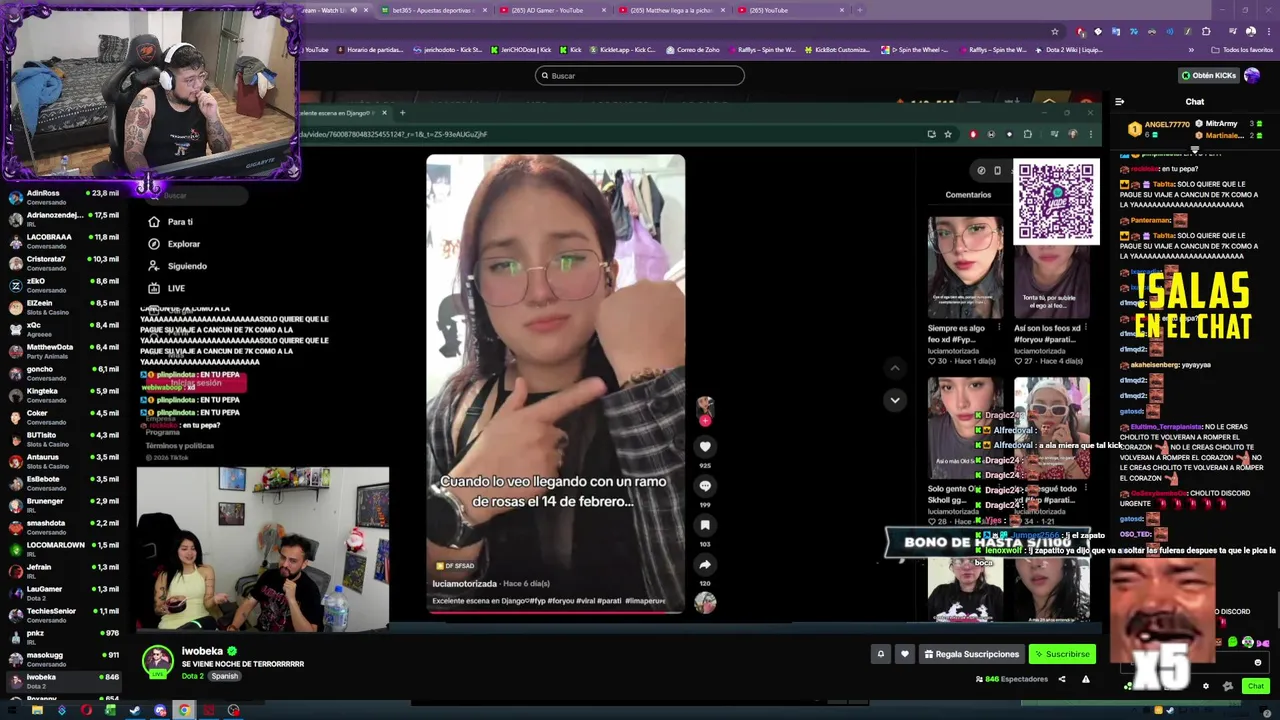Share the TikTok video with arrow icon
The height and width of the screenshot is (720, 1280).
(705, 564)
